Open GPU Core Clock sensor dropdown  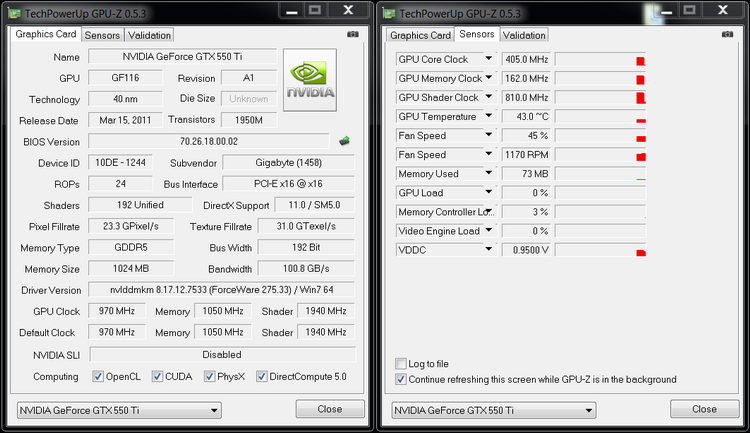click(488, 59)
